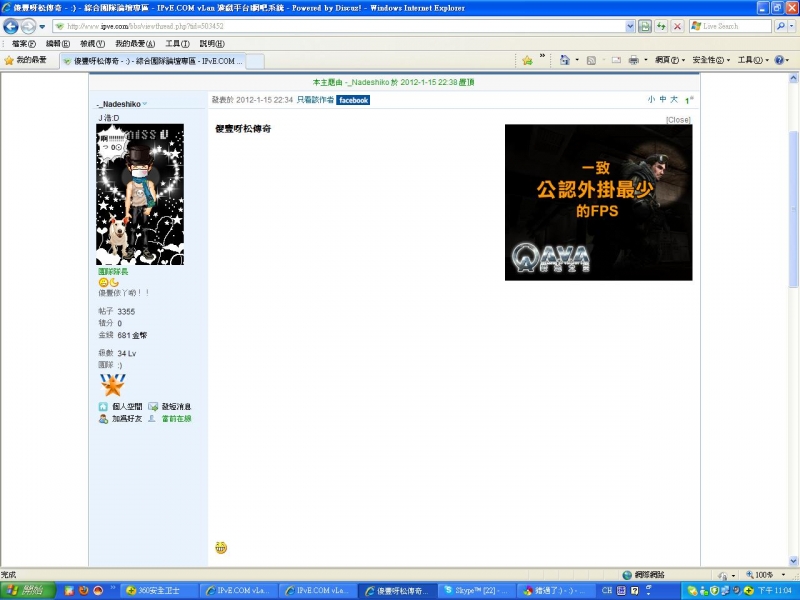The image size is (800, 600).
Task: Click the orange star medal icon
Action: [x=113, y=385]
